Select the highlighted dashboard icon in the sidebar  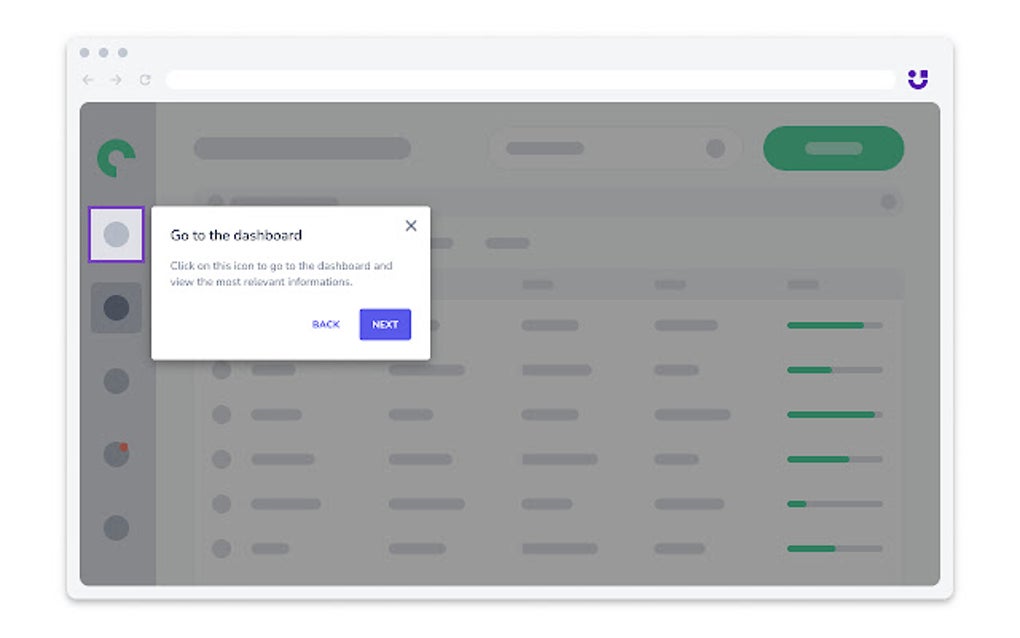[x=115, y=234]
